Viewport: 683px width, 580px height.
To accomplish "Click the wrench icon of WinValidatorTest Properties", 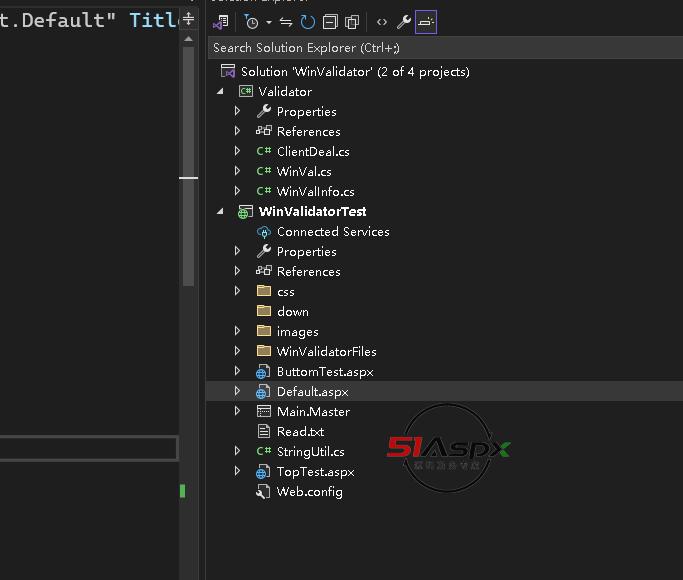I will tap(264, 251).
